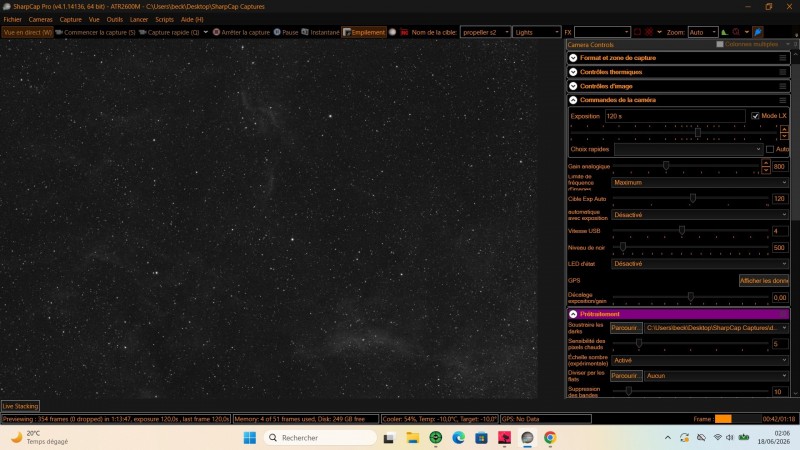The image size is (800, 450).
Task: Collapse the Prétraitement section
Action: click(573, 314)
